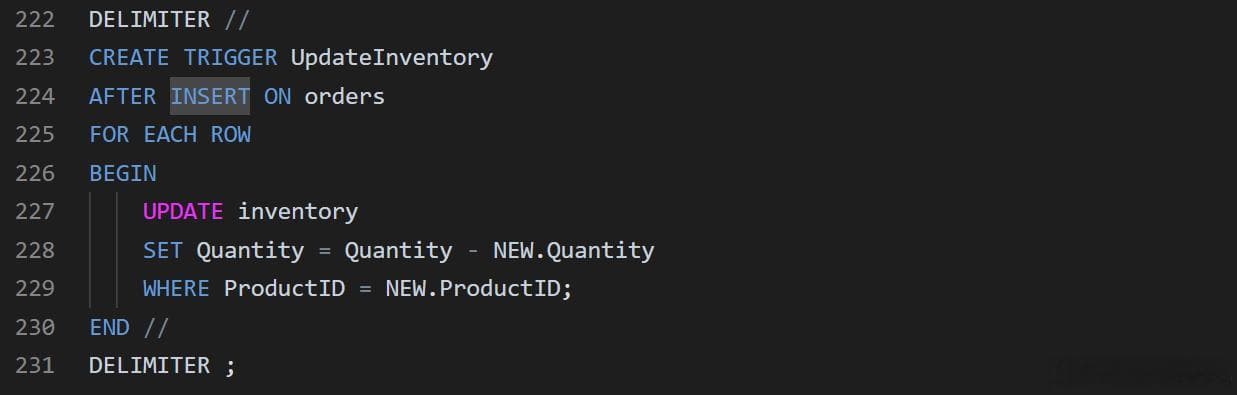Click the trigger name UpdateInventory
This screenshot has width=1237, height=395.
[392, 58]
